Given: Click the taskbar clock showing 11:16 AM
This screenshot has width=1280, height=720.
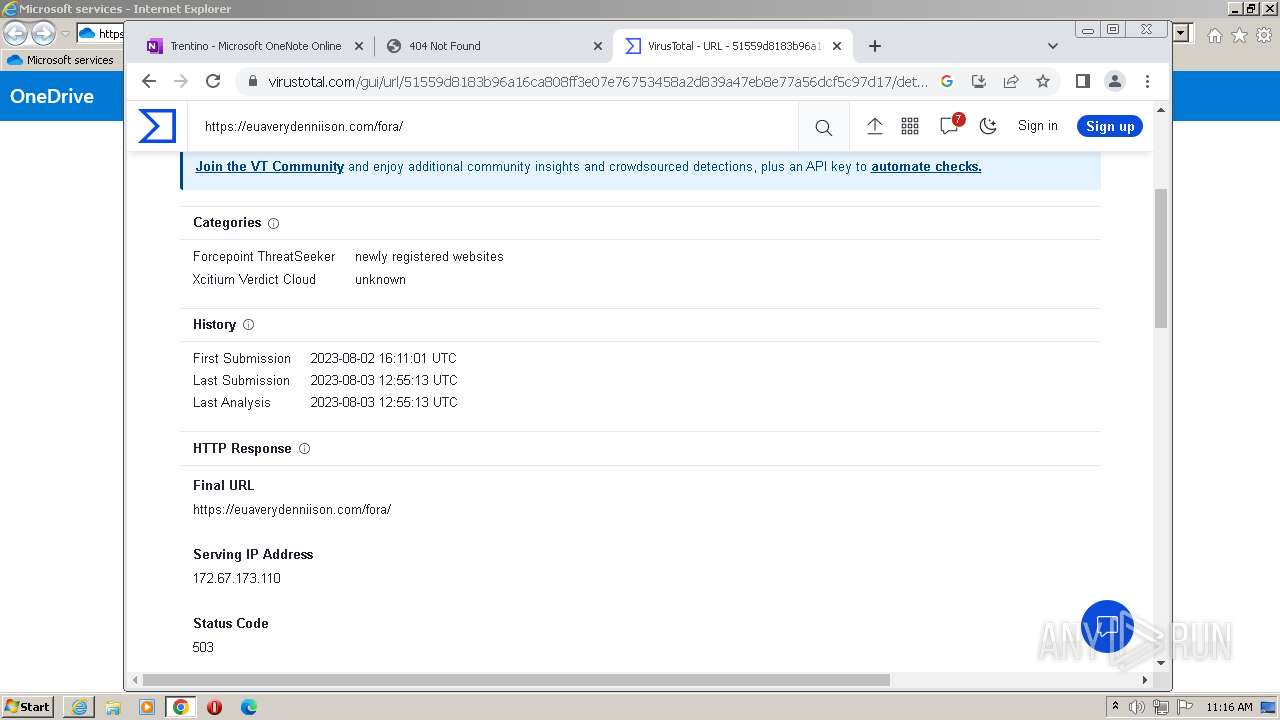Looking at the screenshot, I should pos(1229,707).
